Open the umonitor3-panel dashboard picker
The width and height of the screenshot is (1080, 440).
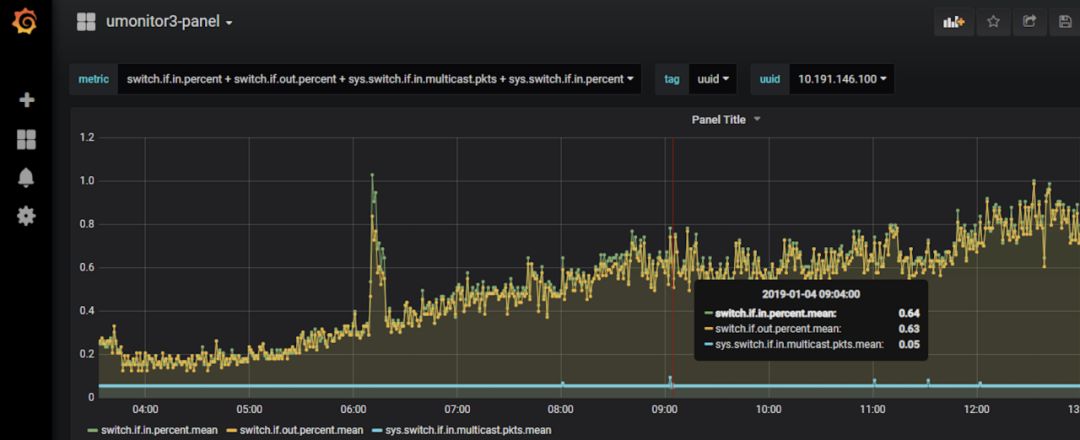(x=169, y=22)
